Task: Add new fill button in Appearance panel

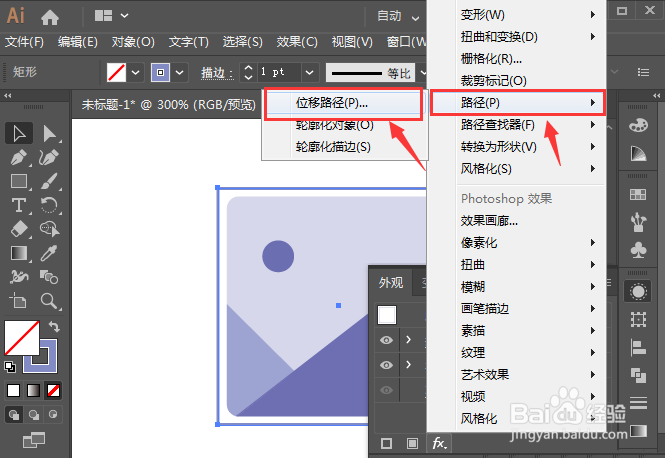Action: click(412, 444)
